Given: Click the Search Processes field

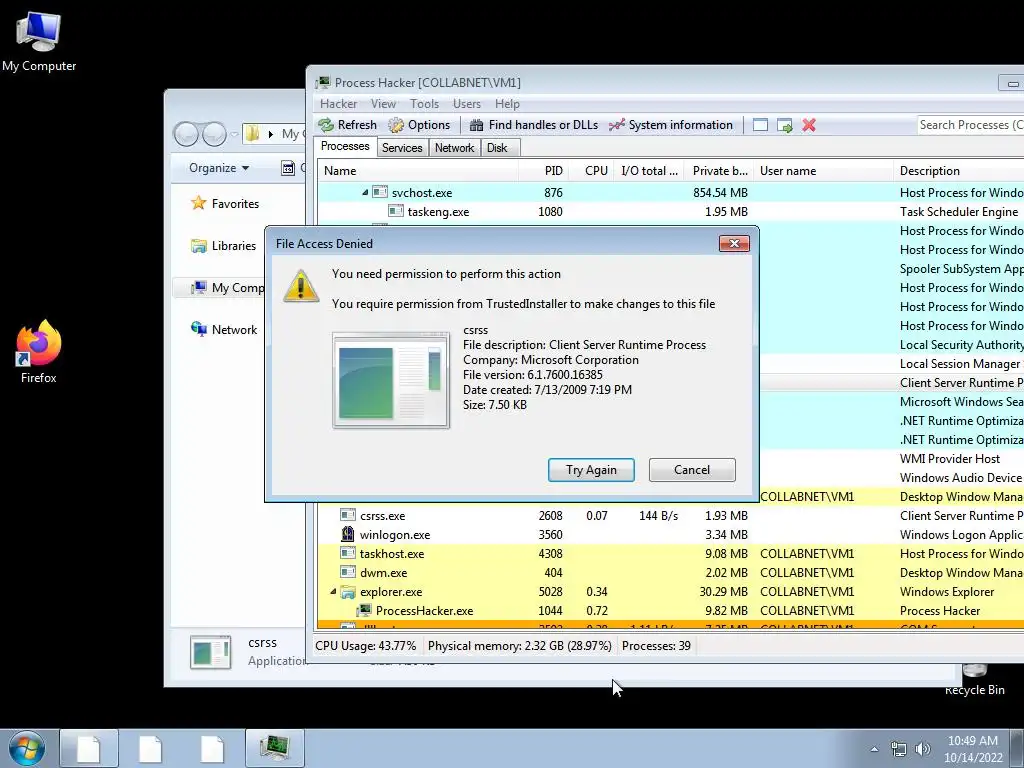Looking at the screenshot, I should point(970,125).
